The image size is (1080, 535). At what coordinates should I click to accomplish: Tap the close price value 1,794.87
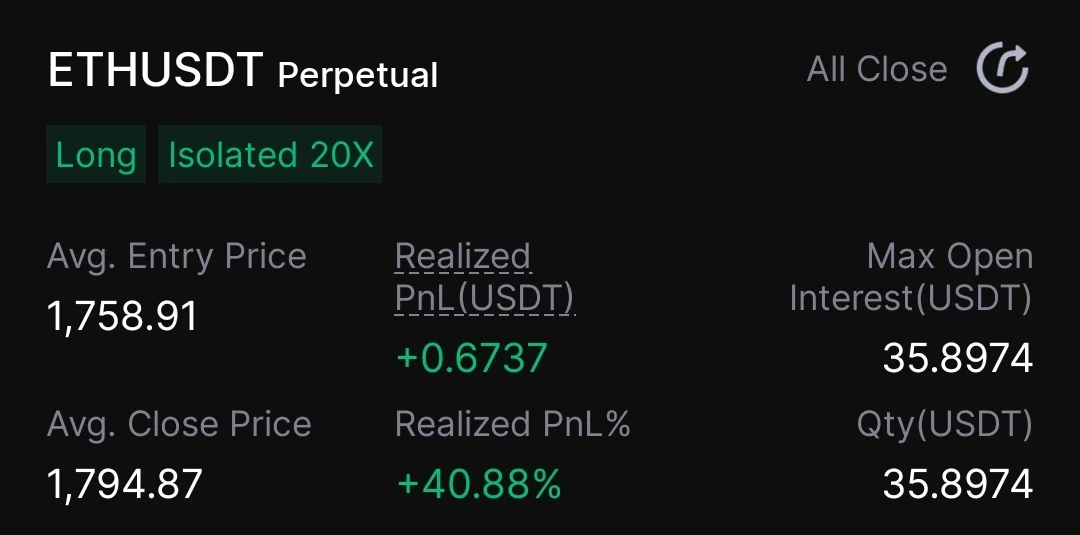point(125,484)
